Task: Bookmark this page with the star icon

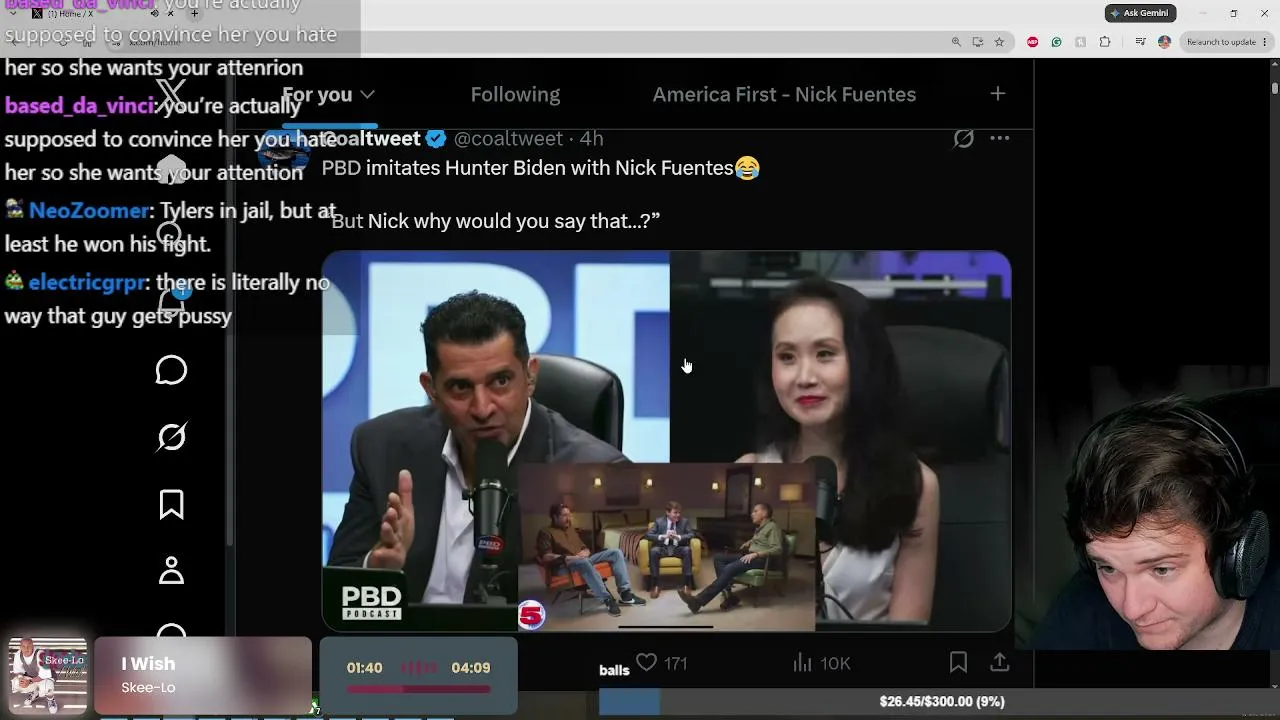Action: [x=999, y=42]
